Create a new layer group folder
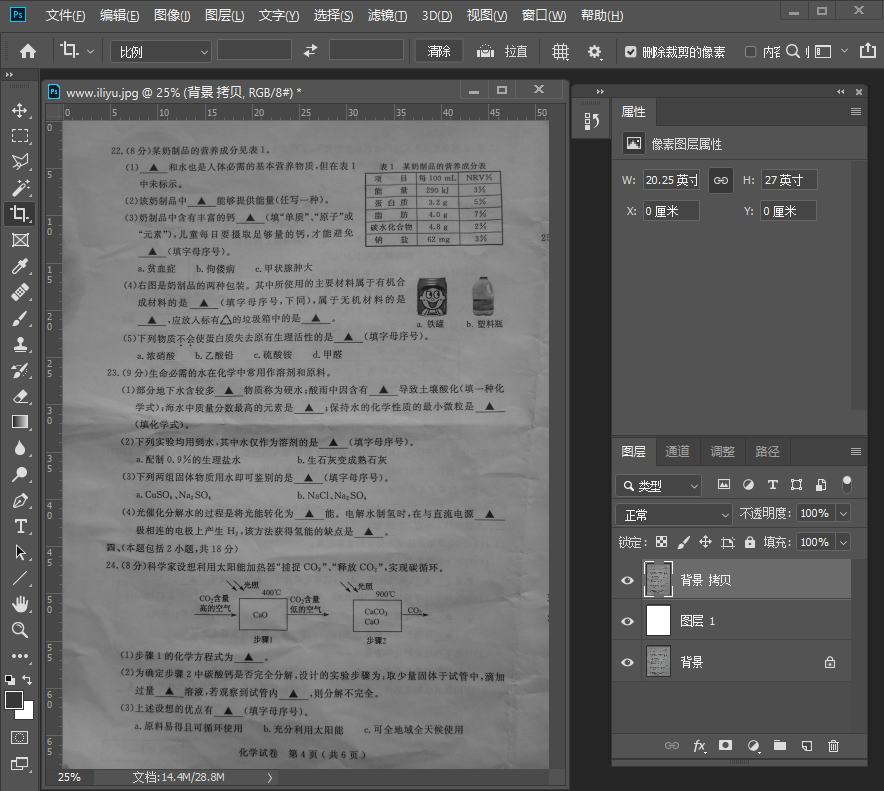The width and height of the screenshot is (884, 791). tap(780, 745)
